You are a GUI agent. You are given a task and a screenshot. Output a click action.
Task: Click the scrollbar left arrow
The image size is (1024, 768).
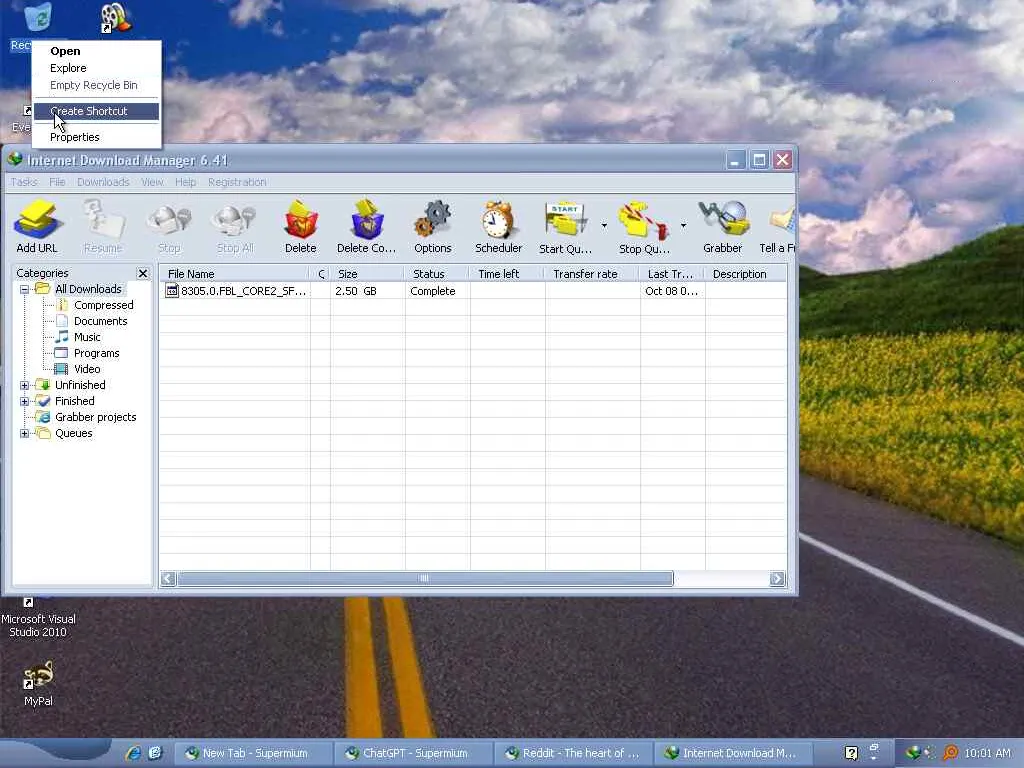point(168,579)
